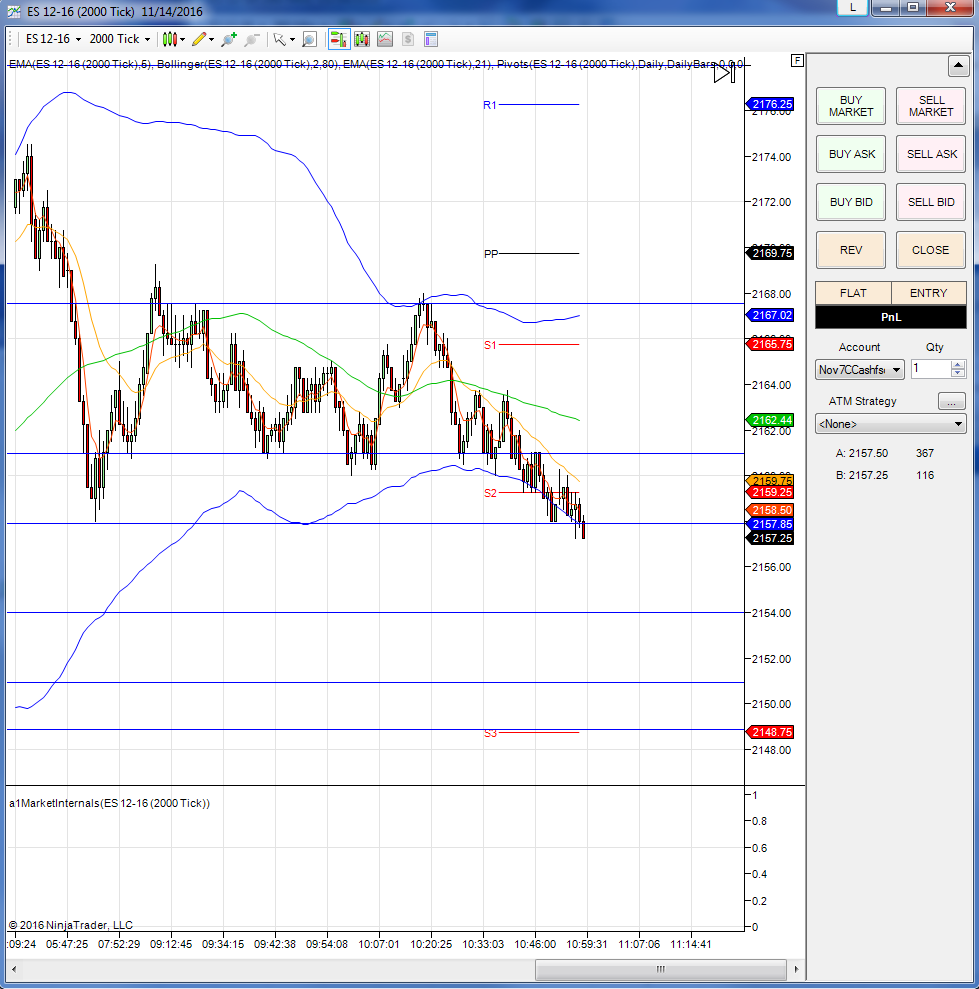The height and width of the screenshot is (989, 979).
Task: Click the SELL MARKET button
Action: pyautogui.click(x=930, y=106)
